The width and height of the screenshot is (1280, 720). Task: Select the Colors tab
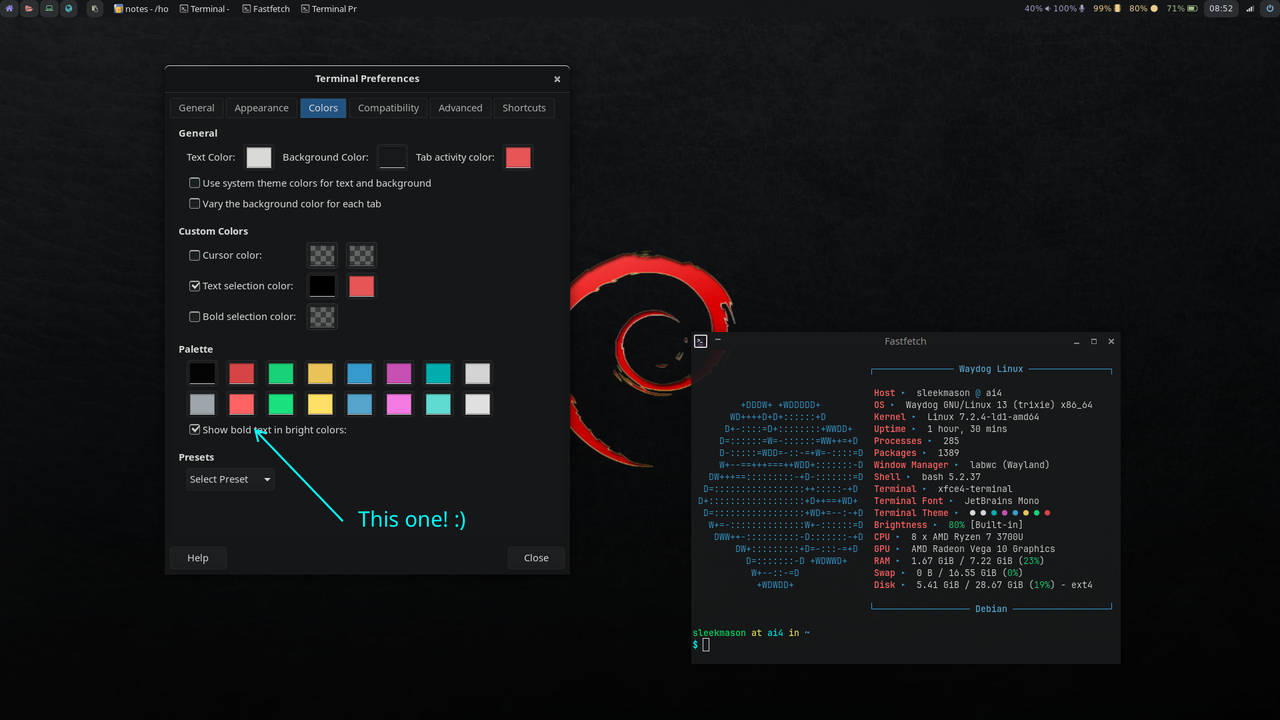323,108
